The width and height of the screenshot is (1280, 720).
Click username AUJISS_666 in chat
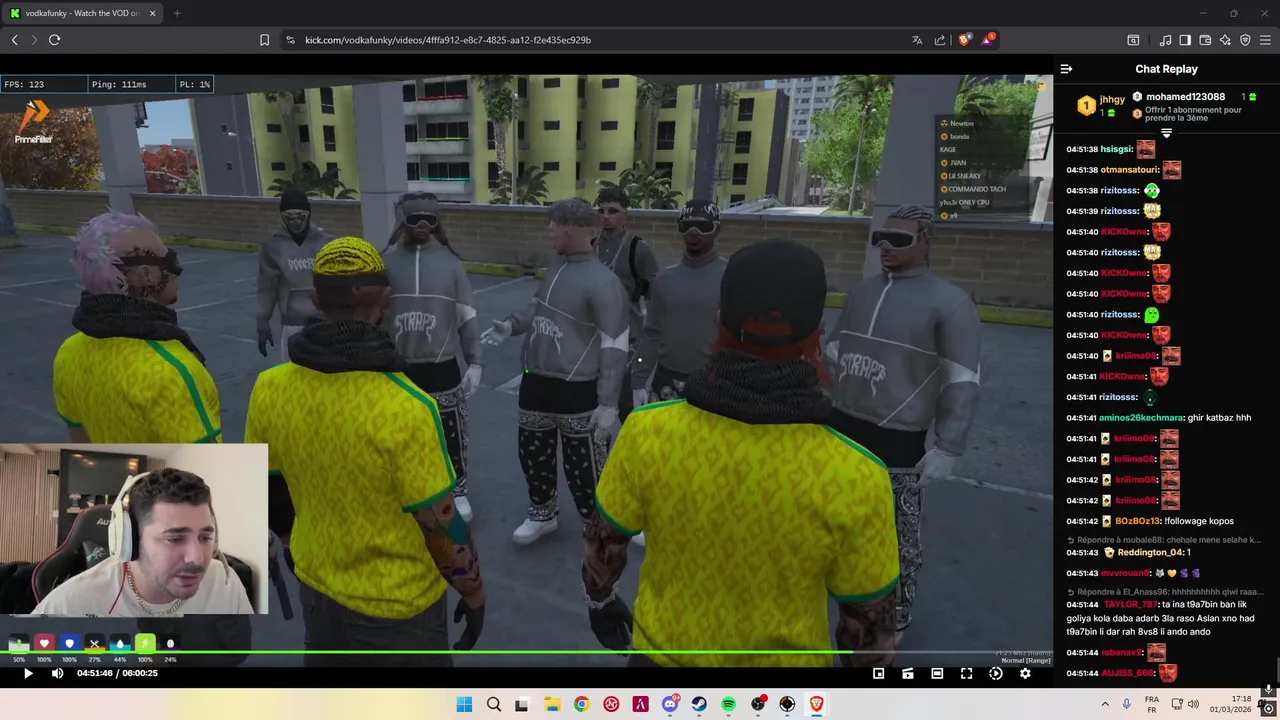1128,673
